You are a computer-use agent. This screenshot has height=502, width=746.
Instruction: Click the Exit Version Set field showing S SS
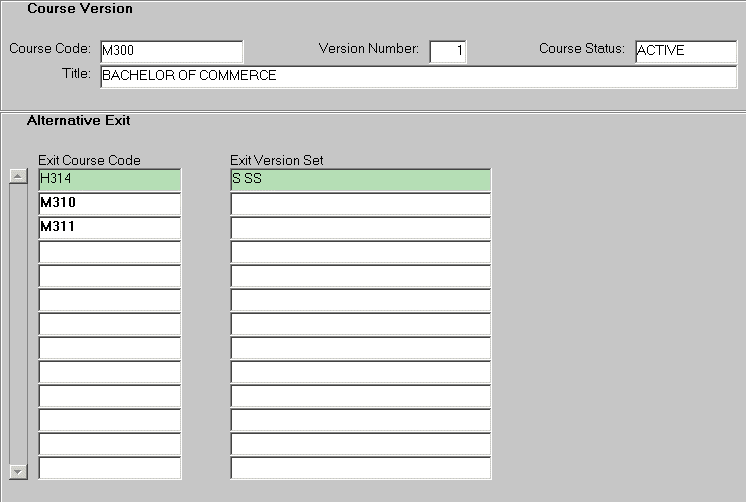point(360,180)
